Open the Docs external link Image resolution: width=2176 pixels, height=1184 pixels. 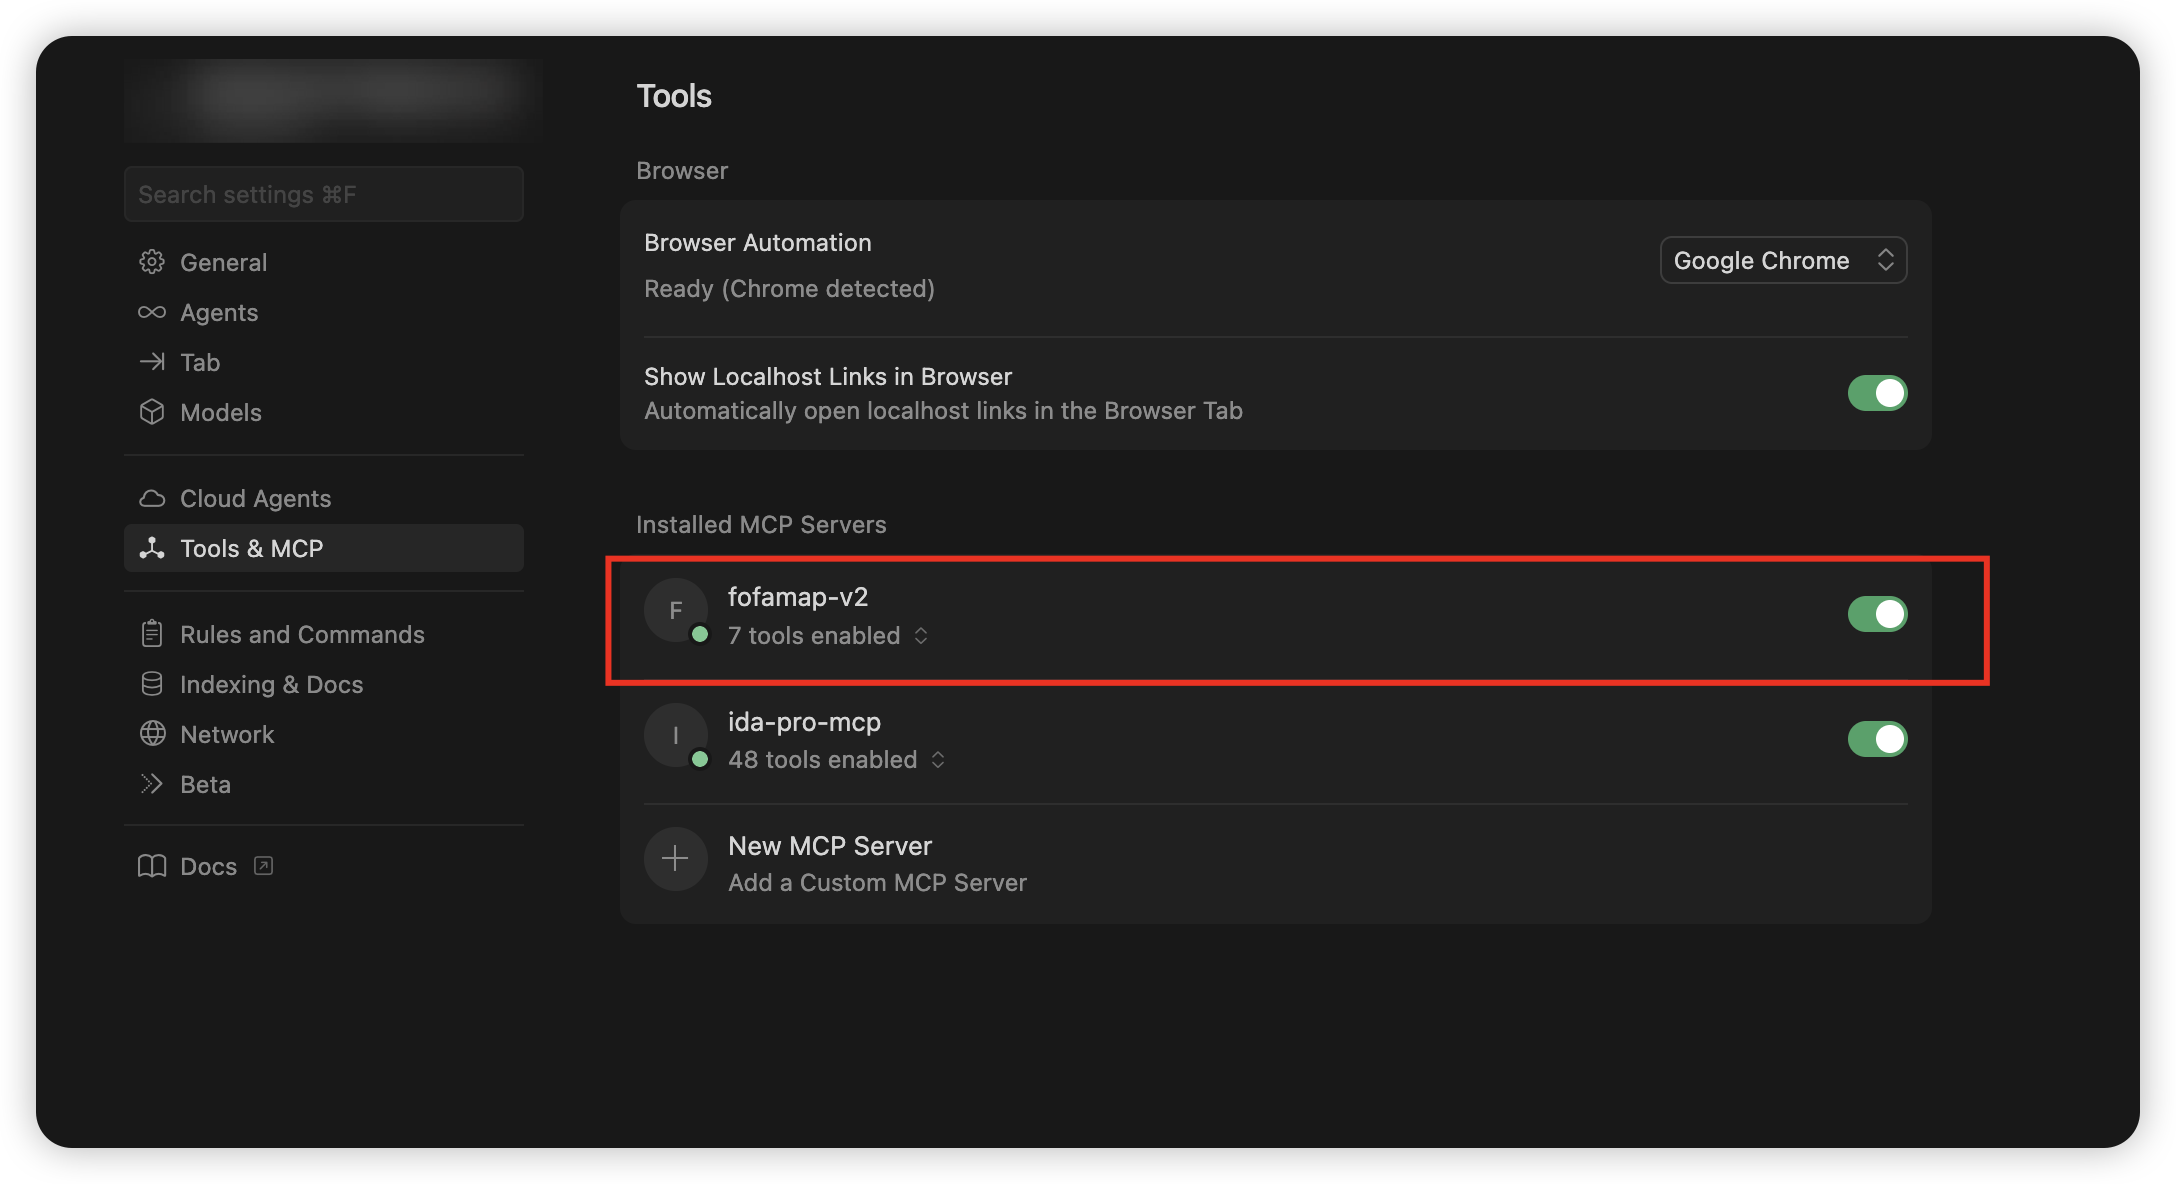coord(208,866)
